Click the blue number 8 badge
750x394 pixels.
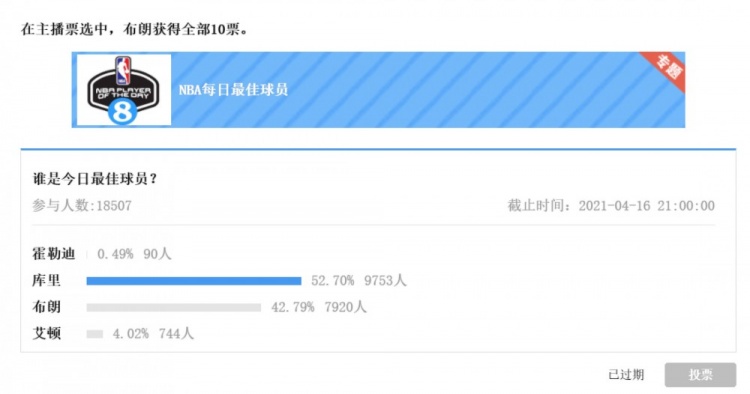tap(122, 112)
